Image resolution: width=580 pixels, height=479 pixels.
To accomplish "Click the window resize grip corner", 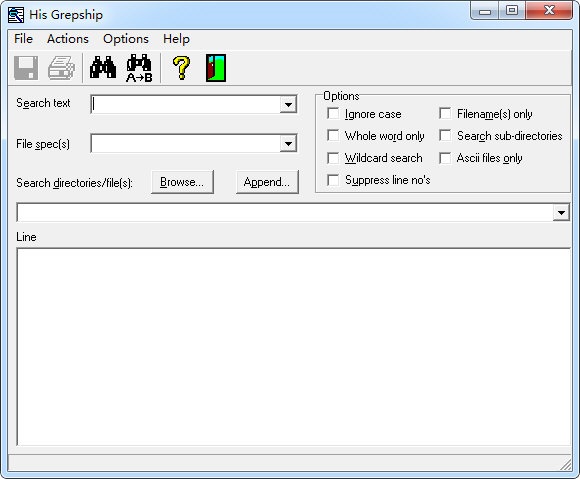I will 566,465.
